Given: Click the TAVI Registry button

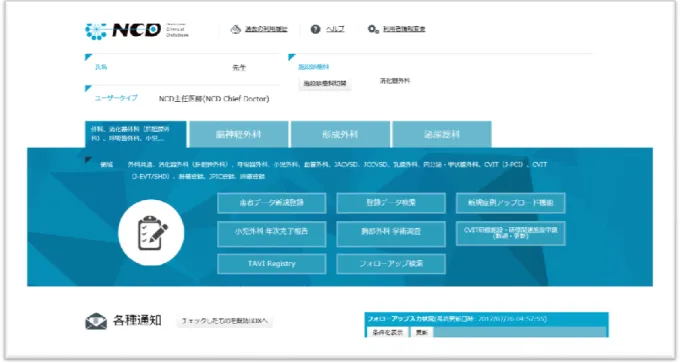Looking at the screenshot, I should [271, 264].
